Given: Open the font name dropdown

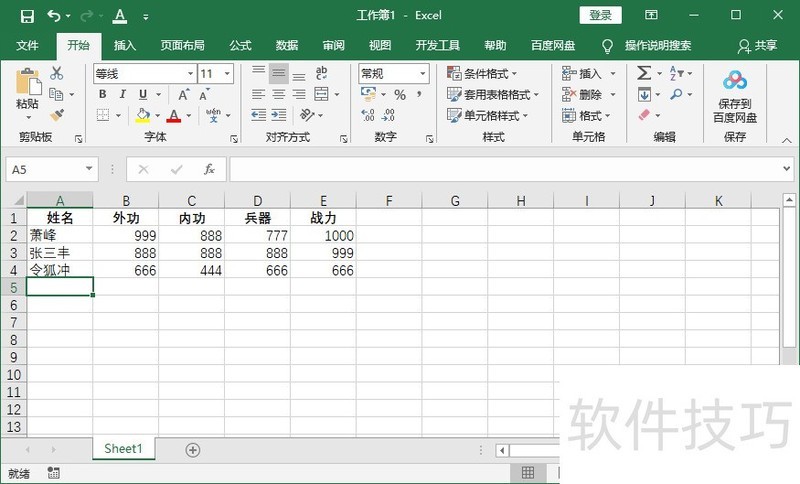Looking at the screenshot, I should tap(190, 74).
